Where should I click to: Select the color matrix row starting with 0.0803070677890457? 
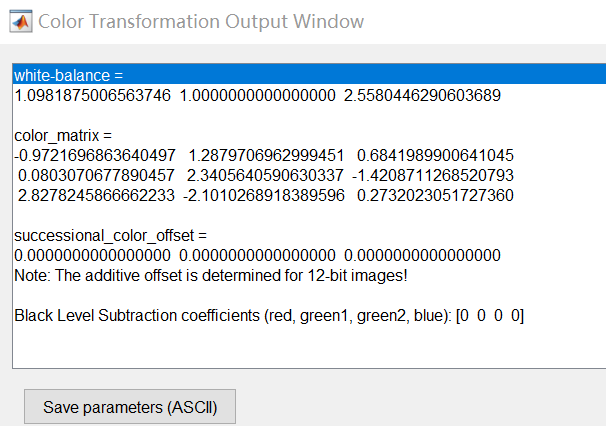point(266,175)
